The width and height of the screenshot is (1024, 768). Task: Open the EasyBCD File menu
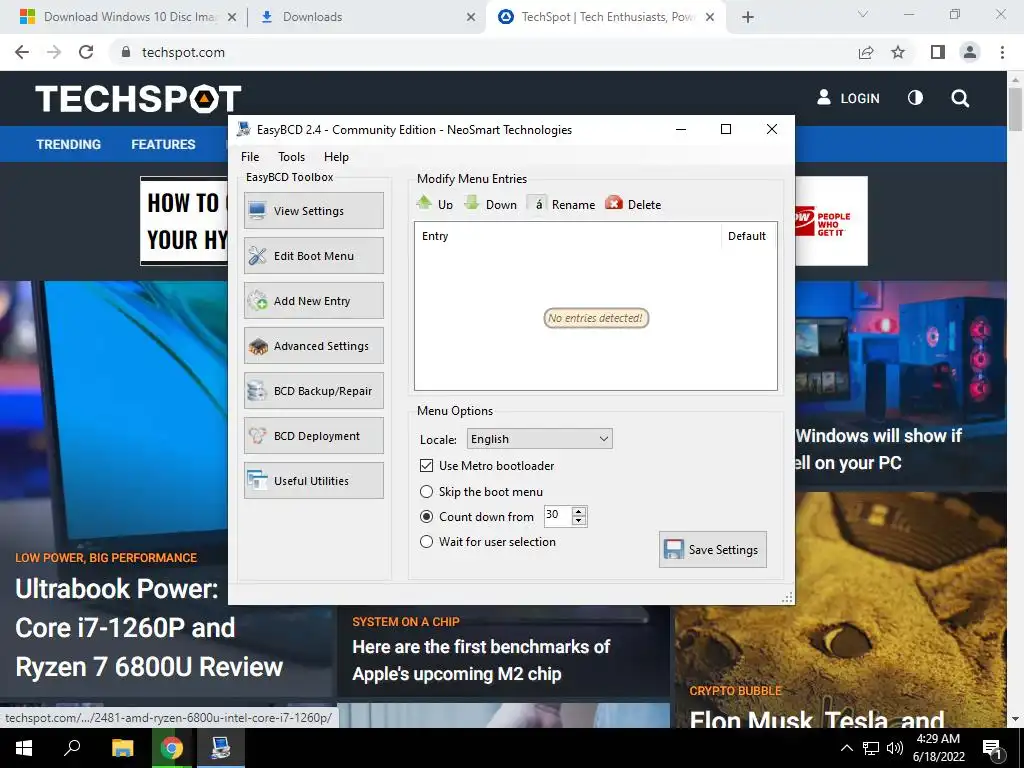point(250,157)
